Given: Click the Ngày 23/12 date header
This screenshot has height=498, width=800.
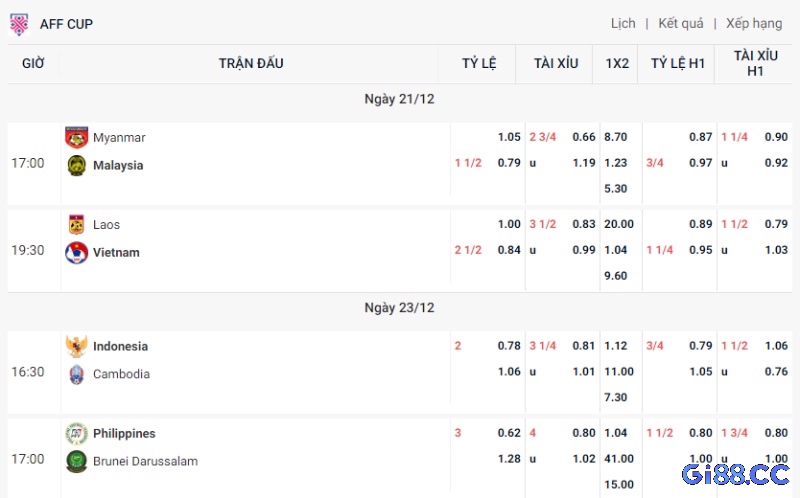Looking at the screenshot, I should tap(399, 308).
